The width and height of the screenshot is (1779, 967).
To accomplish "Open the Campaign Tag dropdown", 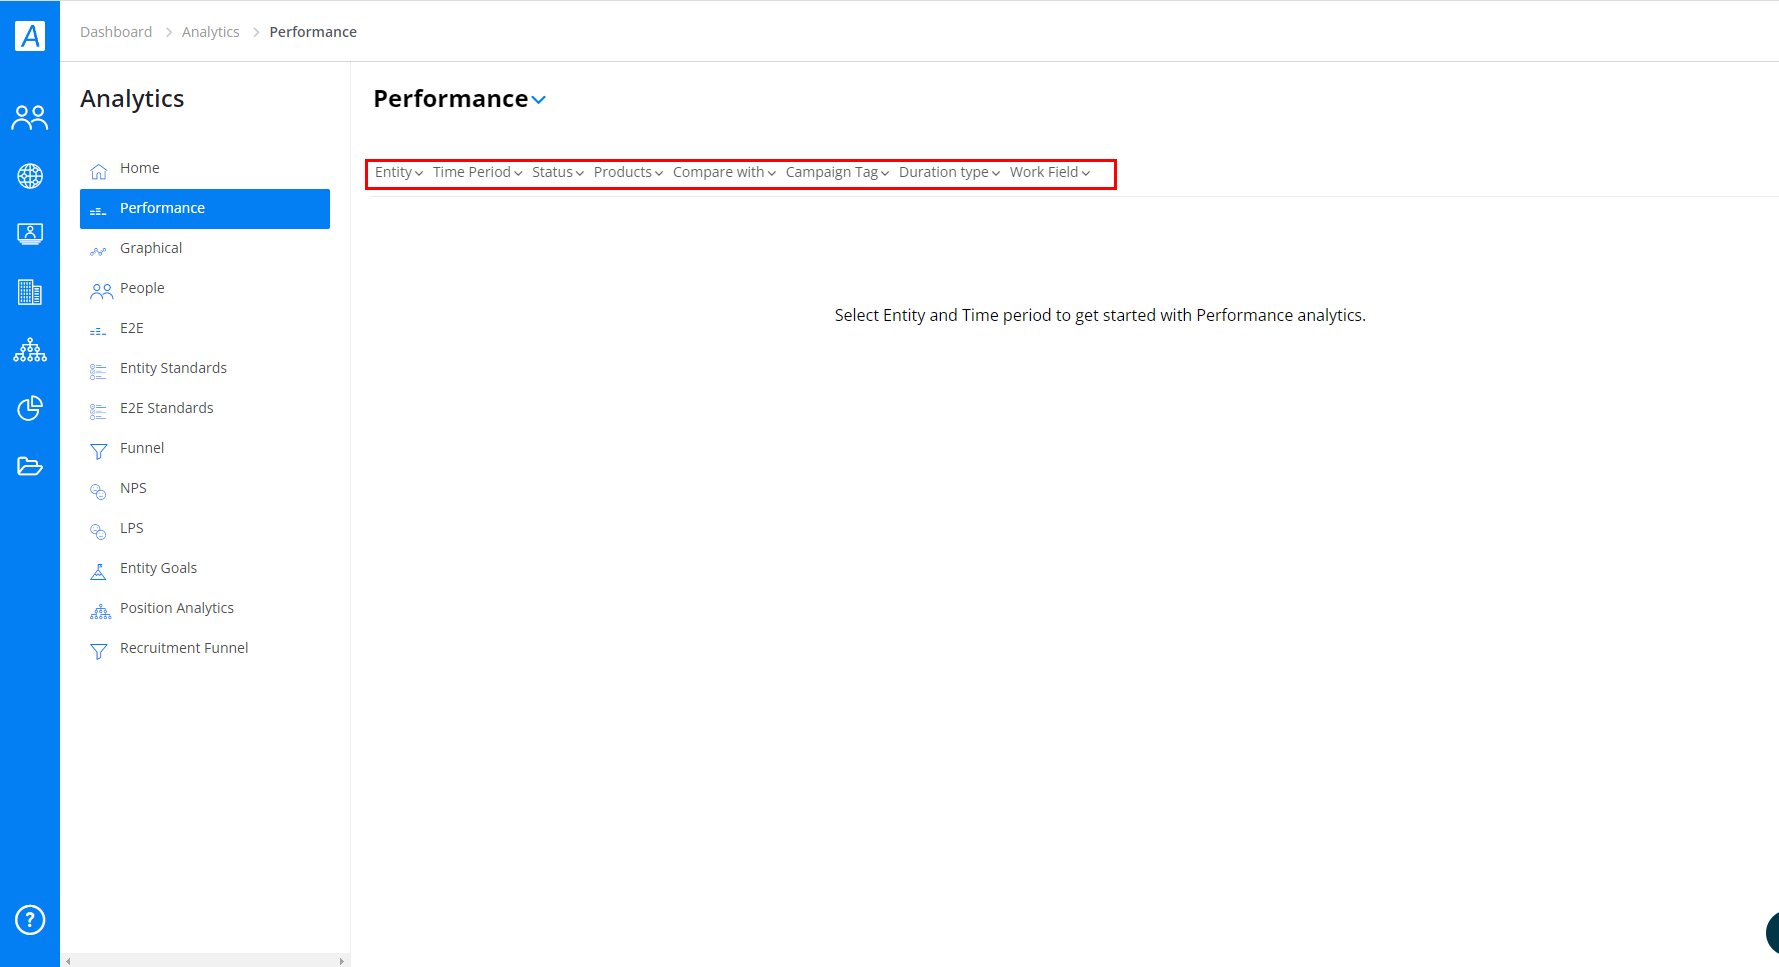I will pyautogui.click(x=837, y=172).
